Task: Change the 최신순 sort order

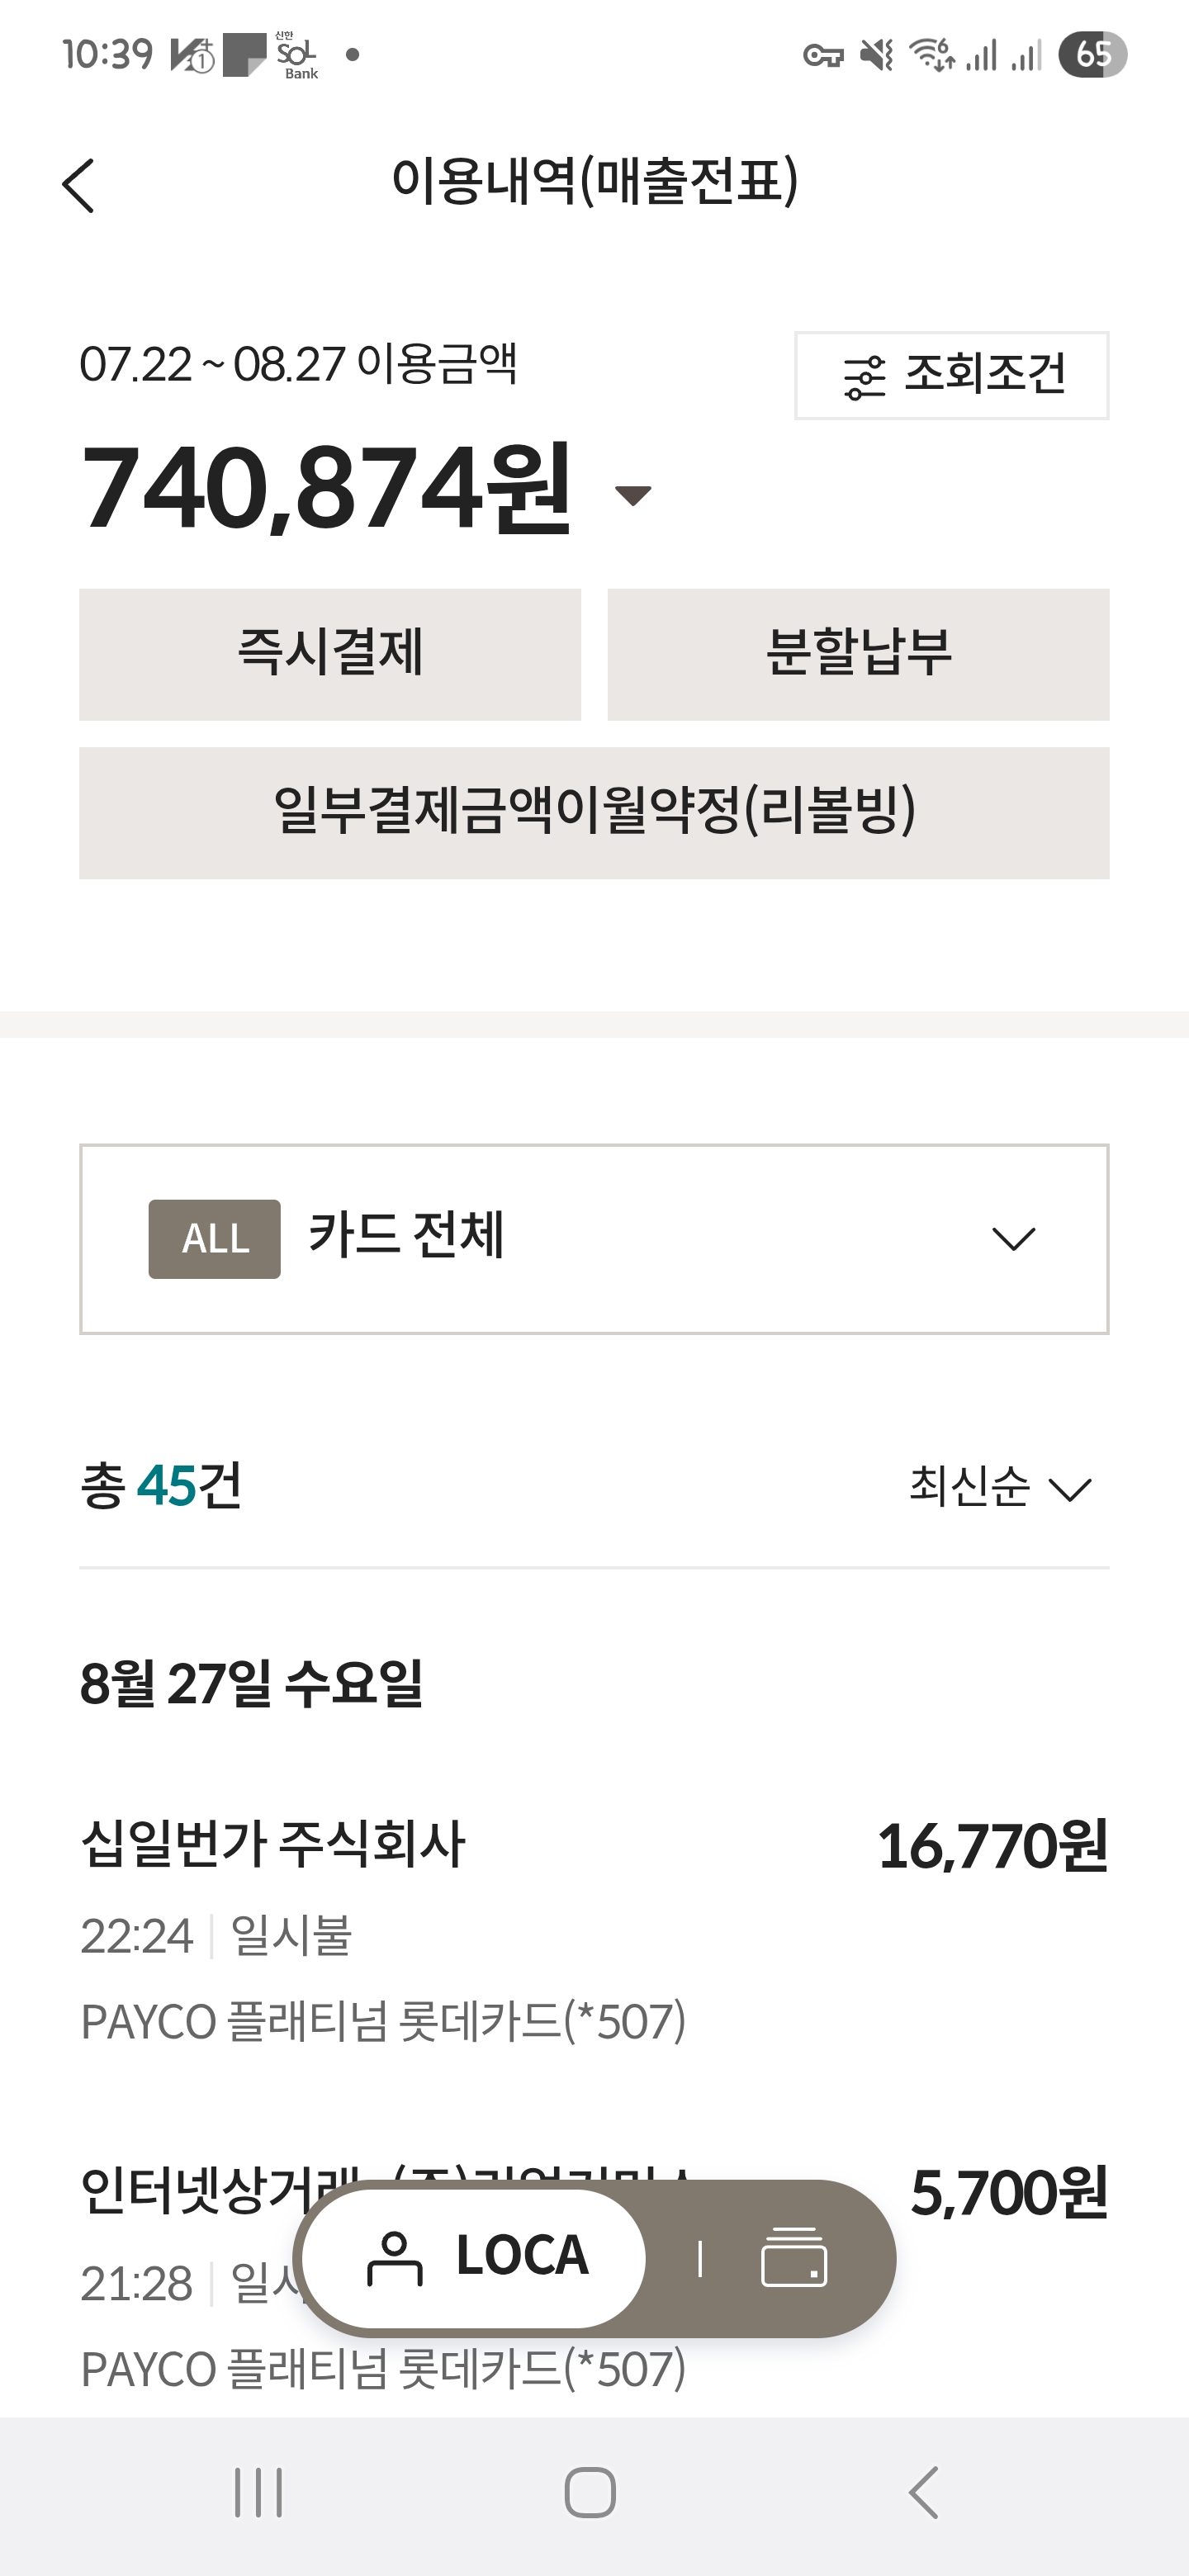Action: [x=999, y=1487]
